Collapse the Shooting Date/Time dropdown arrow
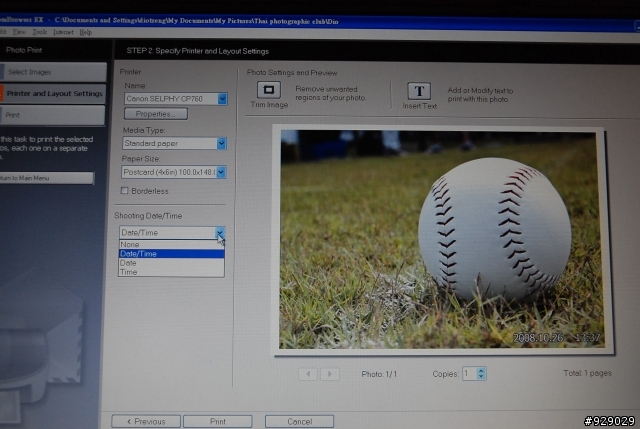Viewport: 640px width, 429px height. 220,233
